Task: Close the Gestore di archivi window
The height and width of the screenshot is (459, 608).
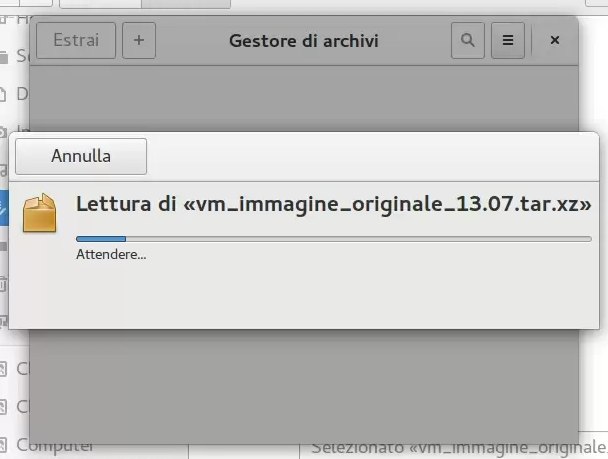Action: point(555,41)
